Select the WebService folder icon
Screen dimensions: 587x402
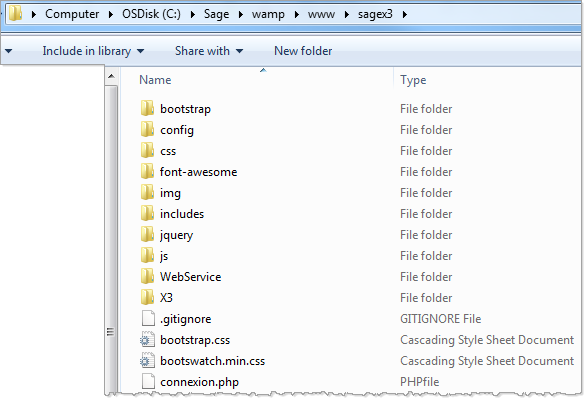coord(147,276)
